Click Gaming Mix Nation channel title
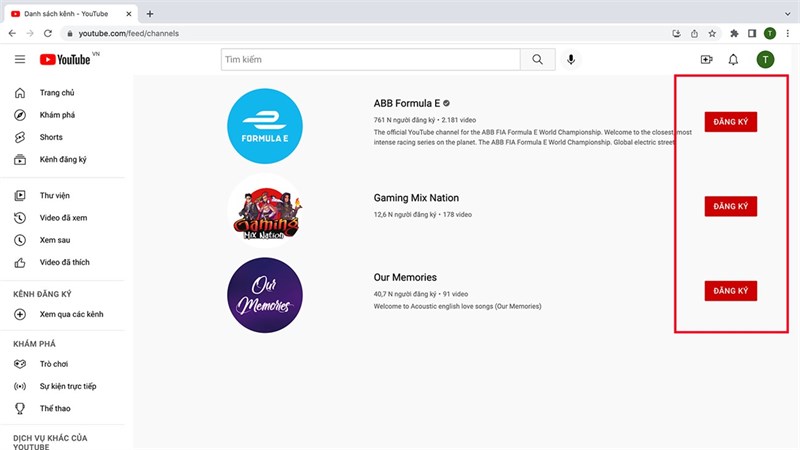This screenshot has height=450, width=800. click(416, 198)
